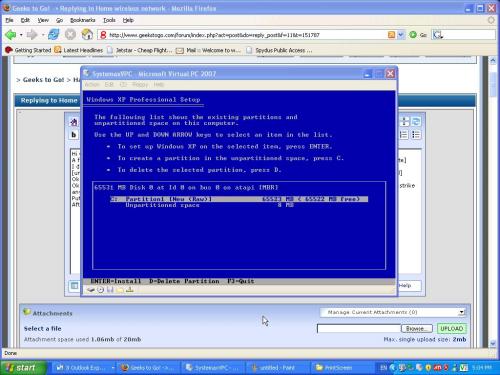This screenshot has height=375, width=500.
Task: Select 'C: Partition1 [New (Raw)]' row in setup
Action: pyautogui.click(x=239, y=199)
